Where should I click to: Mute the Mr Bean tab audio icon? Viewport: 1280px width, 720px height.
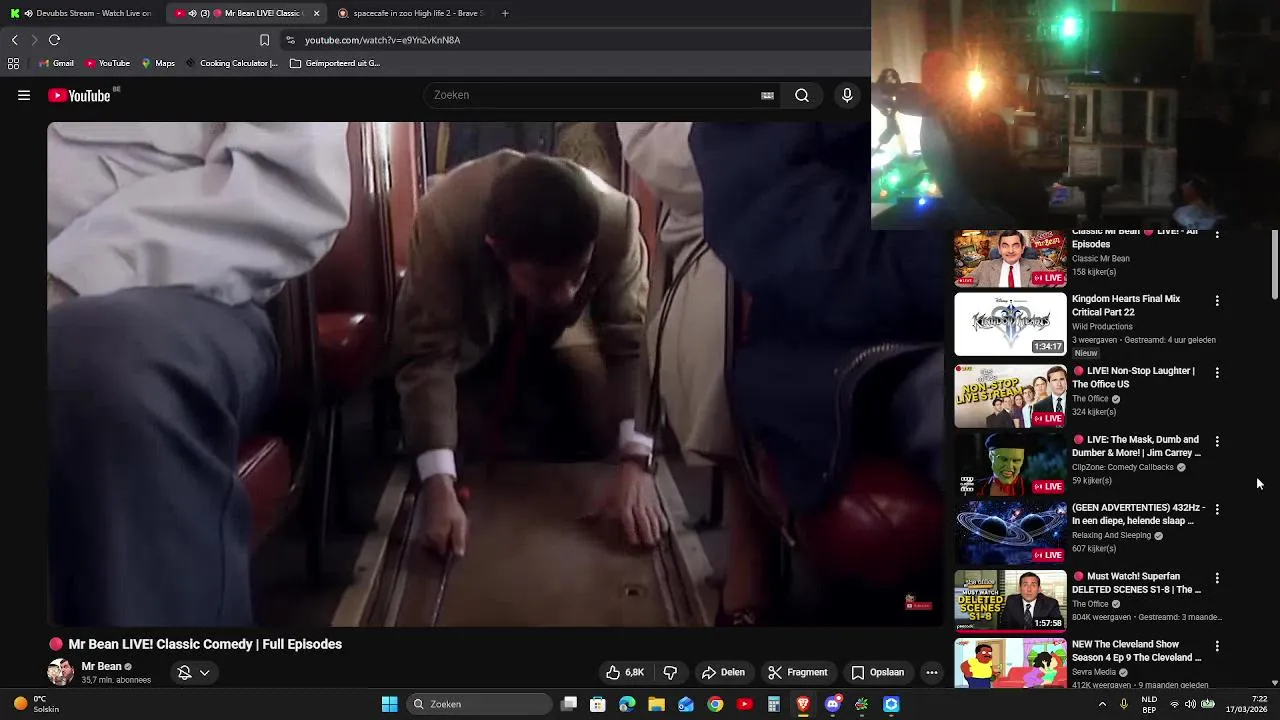point(192,13)
